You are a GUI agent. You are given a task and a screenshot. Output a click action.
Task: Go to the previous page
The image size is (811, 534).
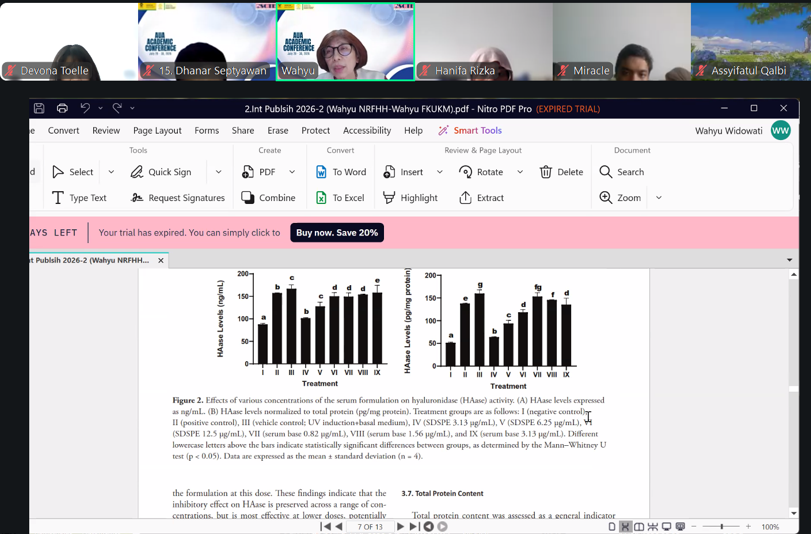(x=339, y=527)
